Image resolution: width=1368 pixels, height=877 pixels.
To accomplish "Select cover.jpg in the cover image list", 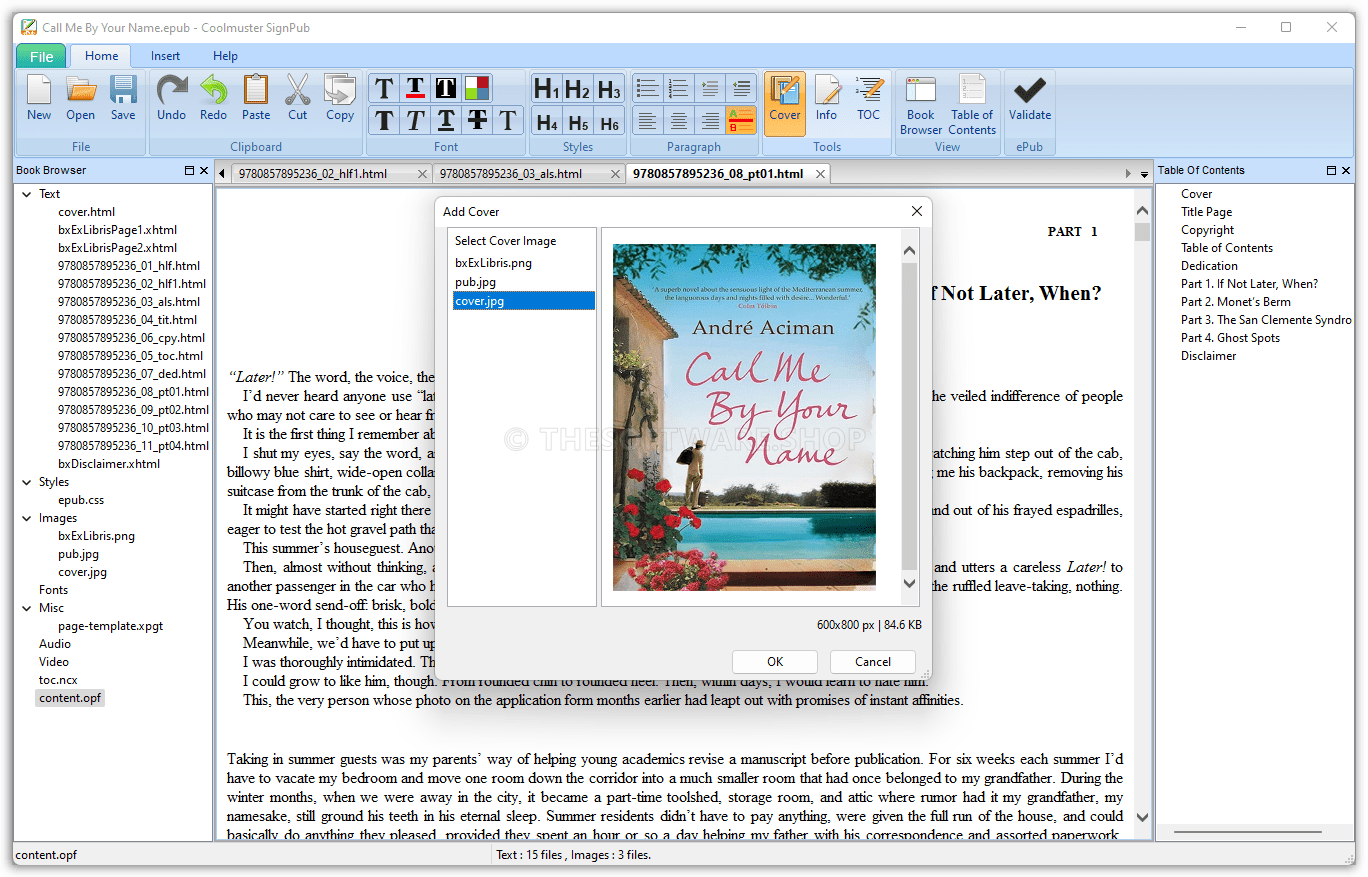I will tap(524, 301).
